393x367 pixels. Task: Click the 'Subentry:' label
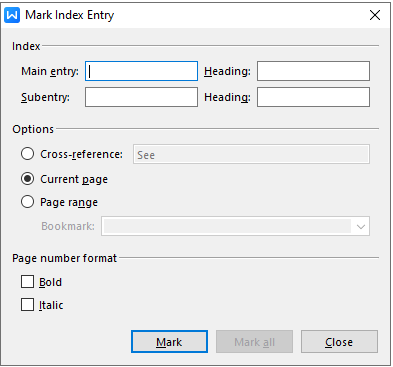46,97
